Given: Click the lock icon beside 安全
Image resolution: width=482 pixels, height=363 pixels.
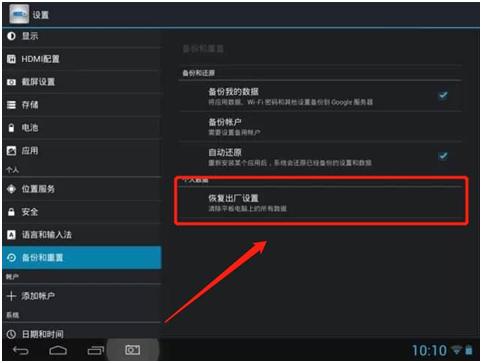Looking at the screenshot, I should (x=11, y=212).
